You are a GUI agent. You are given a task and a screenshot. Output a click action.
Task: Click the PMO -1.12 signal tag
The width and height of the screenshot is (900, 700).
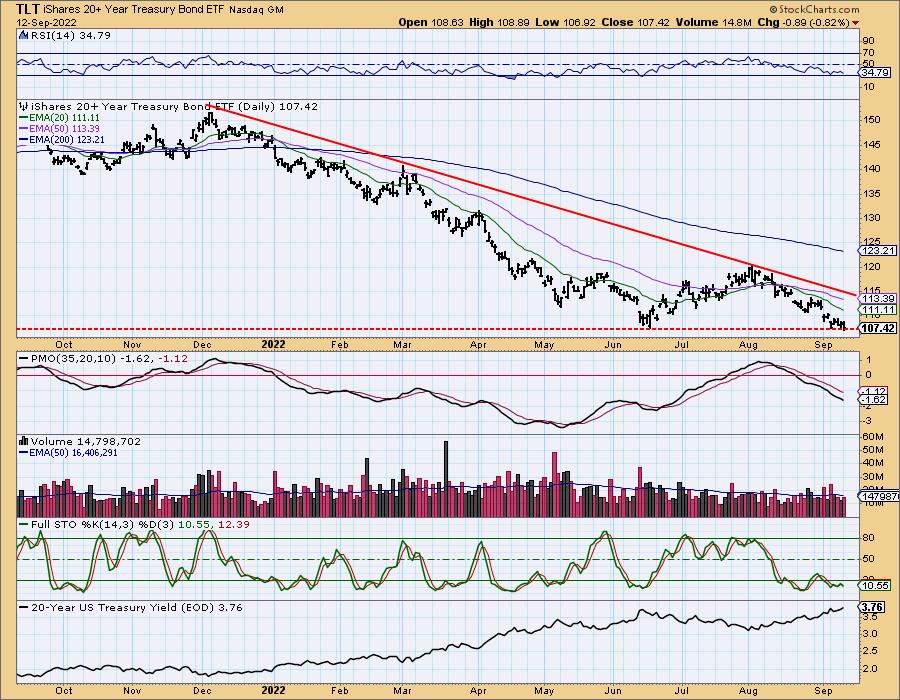coord(875,391)
